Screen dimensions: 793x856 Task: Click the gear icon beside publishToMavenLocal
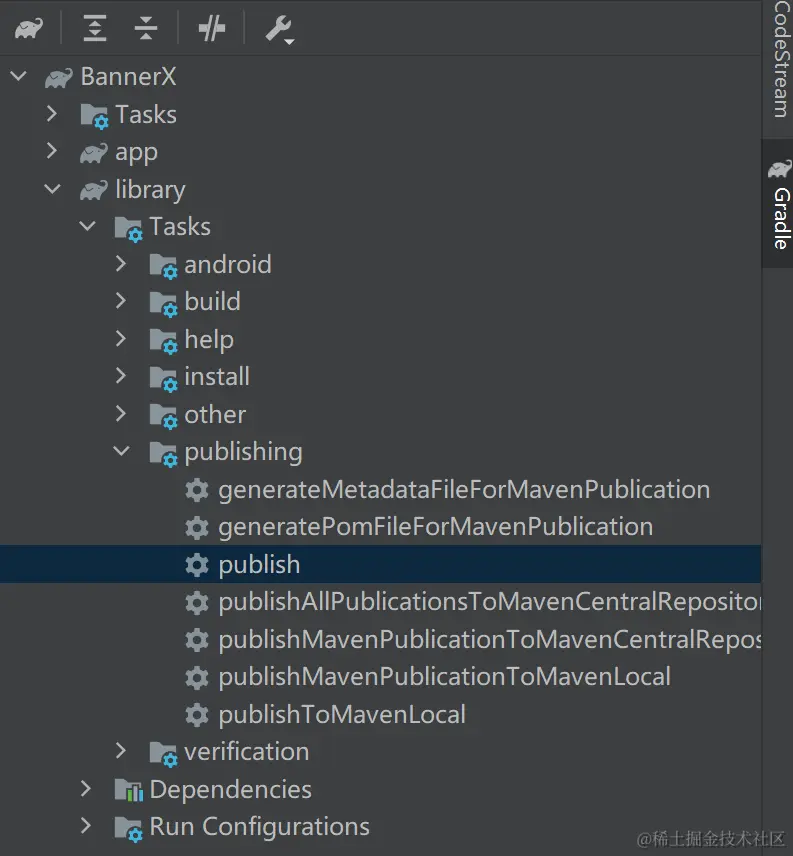[197, 715]
